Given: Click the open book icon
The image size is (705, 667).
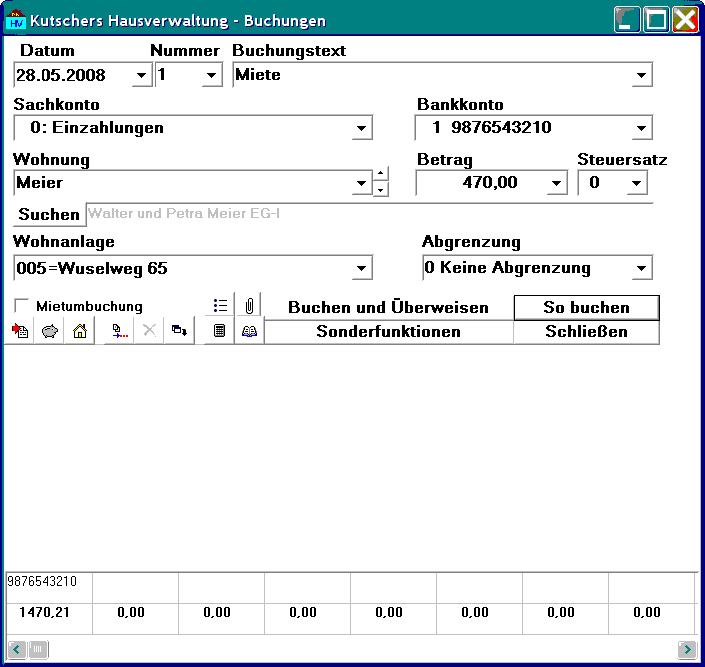Looking at the screenshot, I should coord(250,331).
